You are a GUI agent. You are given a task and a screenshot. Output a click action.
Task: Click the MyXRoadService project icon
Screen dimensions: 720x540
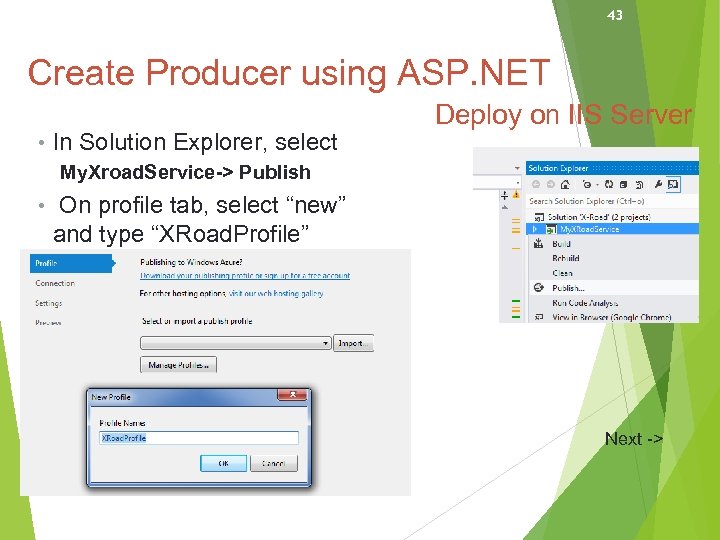(x=551, y=229)
